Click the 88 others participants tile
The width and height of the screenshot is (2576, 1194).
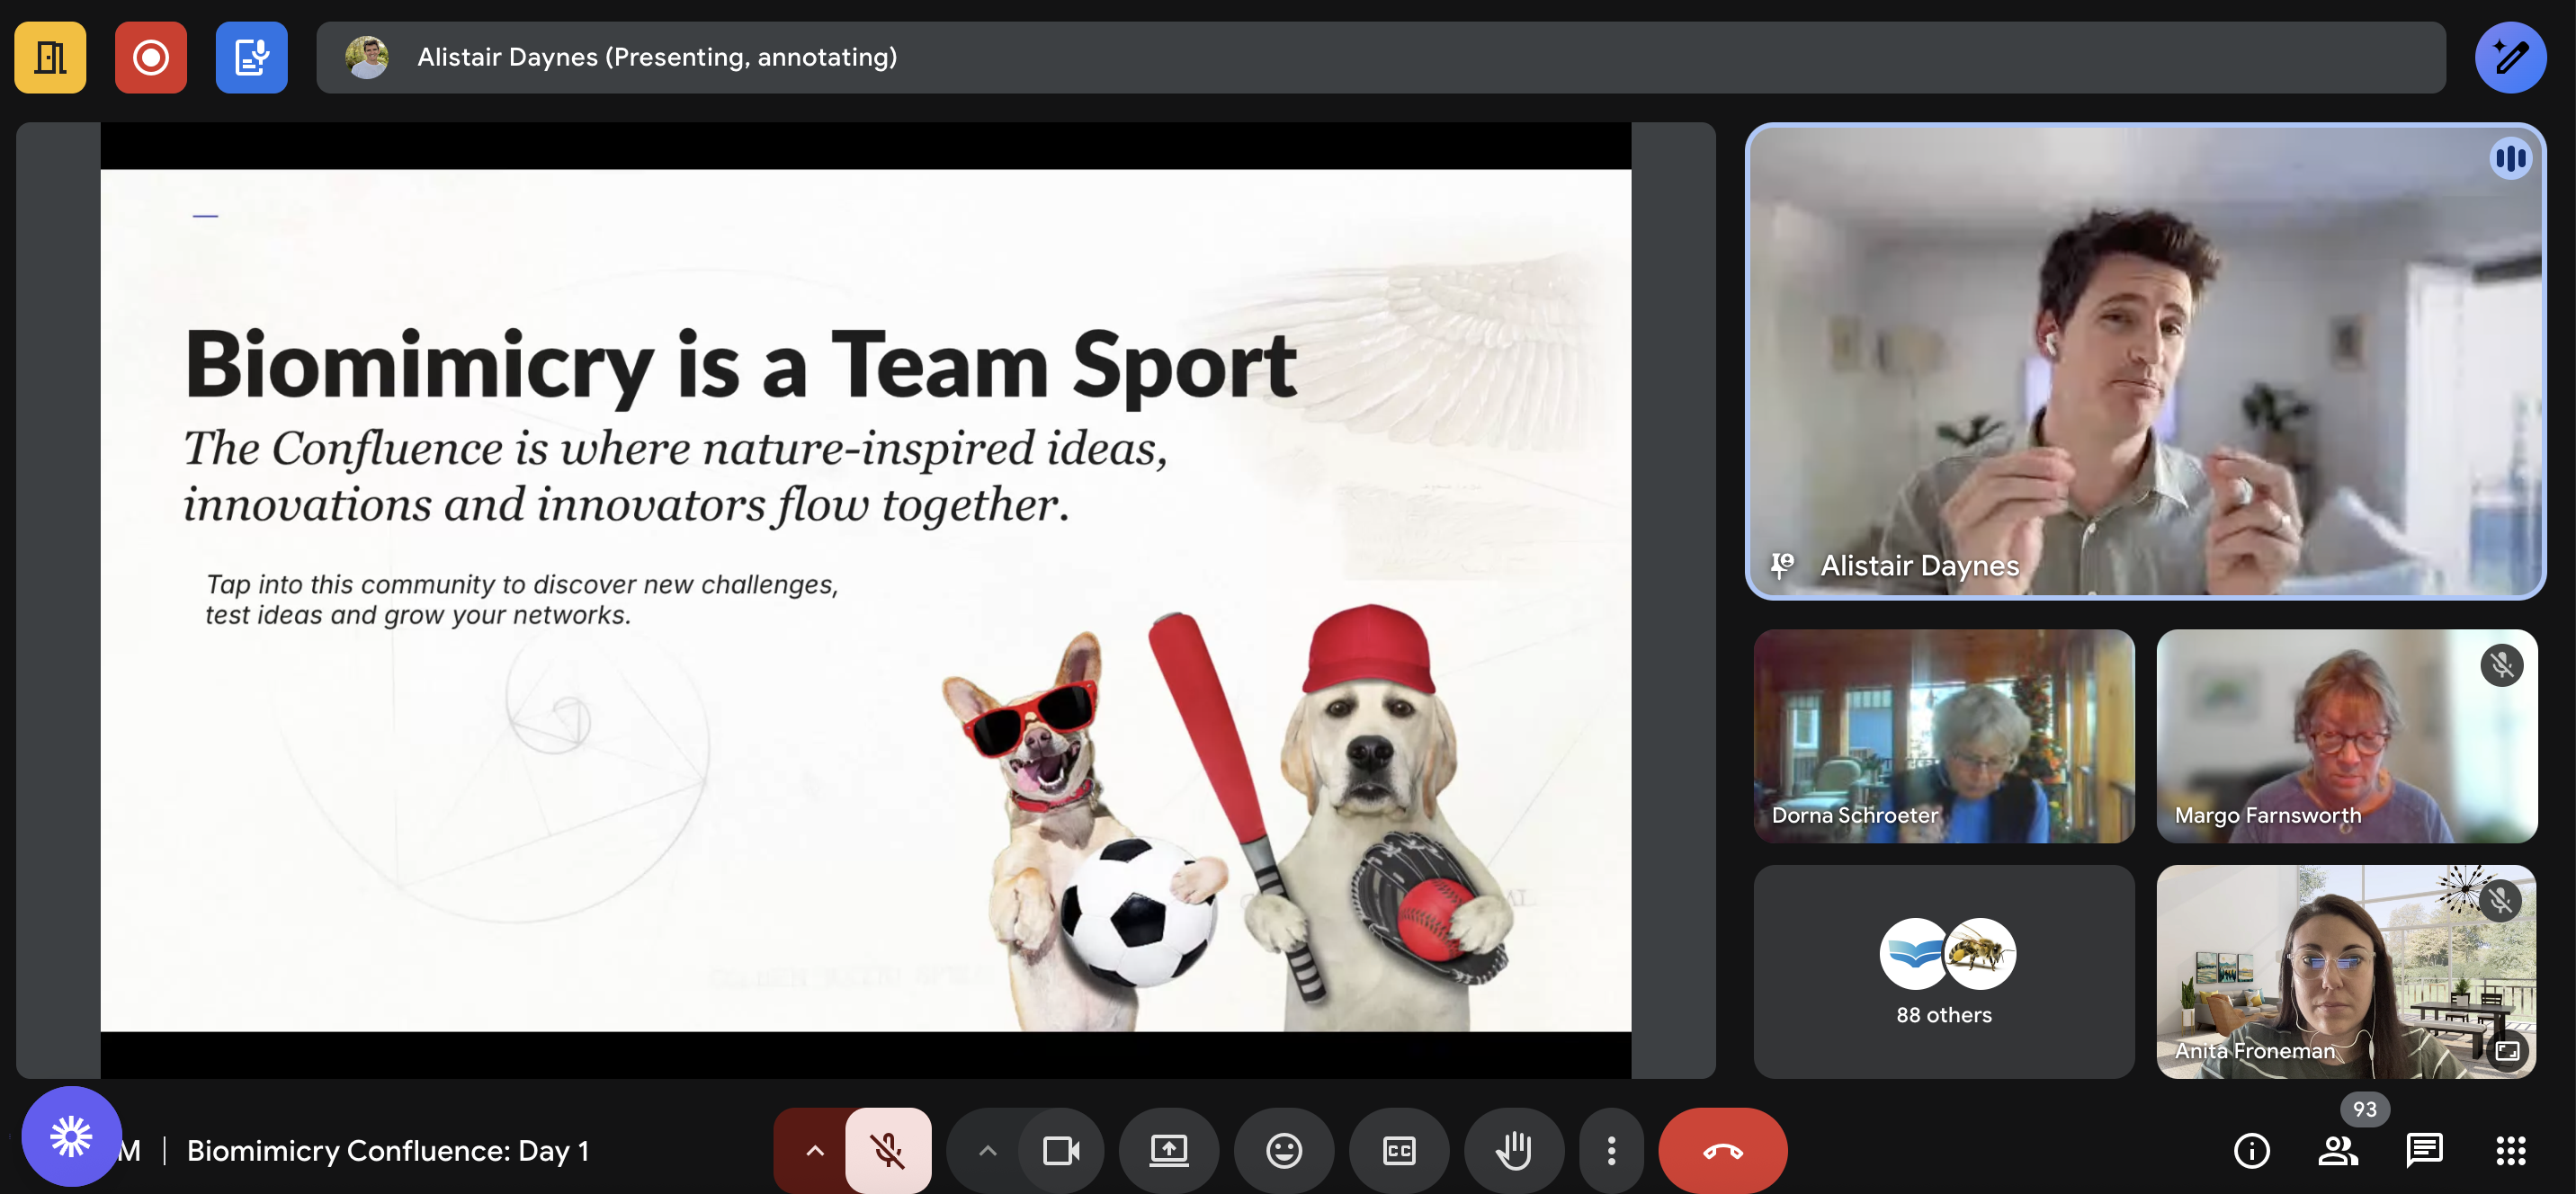1943,971
